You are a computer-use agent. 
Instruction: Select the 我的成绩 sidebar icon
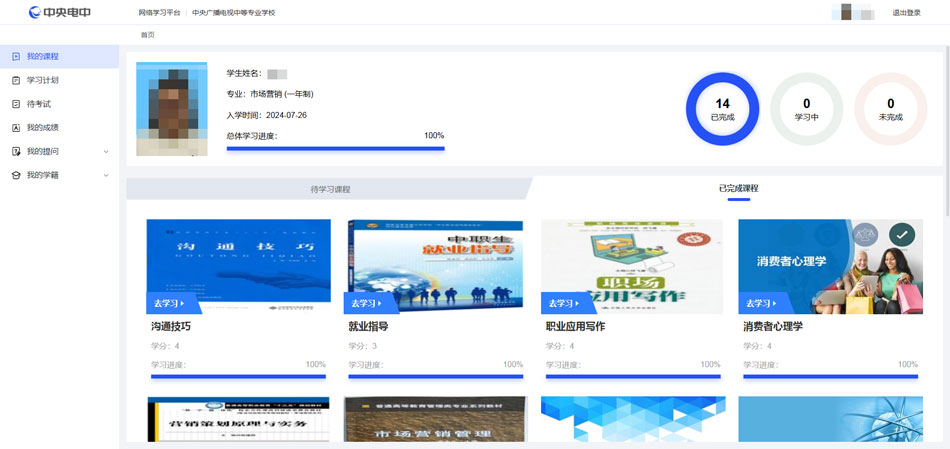(x=16, y=127)
